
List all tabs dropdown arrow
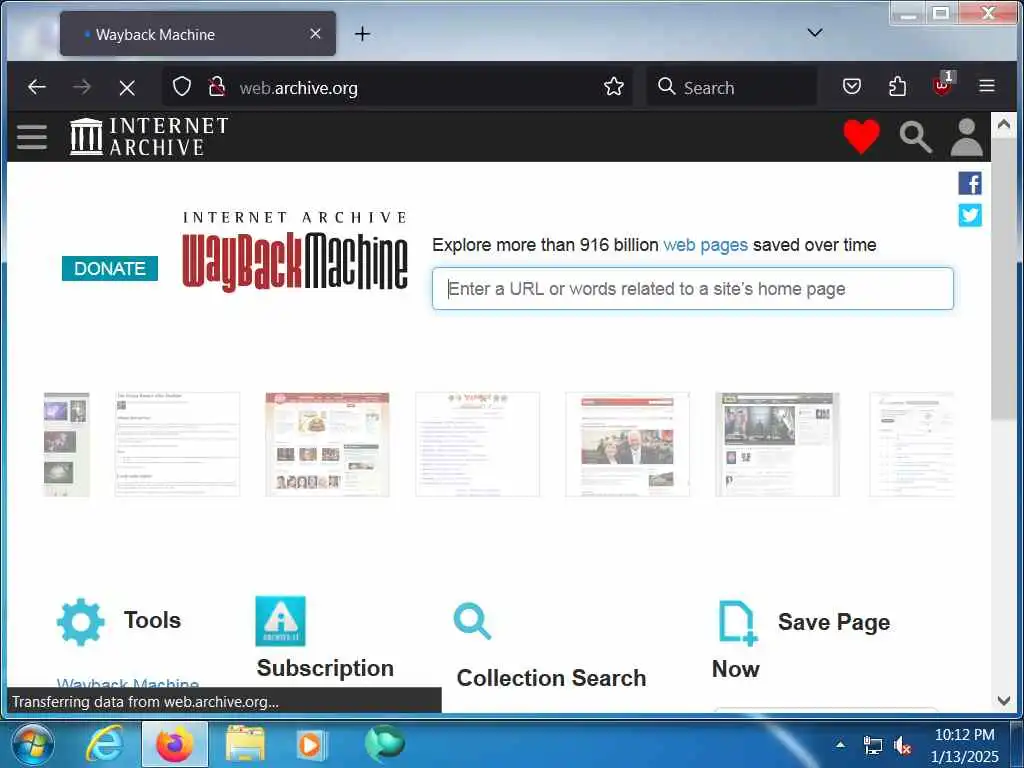pyautogui.click(x=815, y=33)
